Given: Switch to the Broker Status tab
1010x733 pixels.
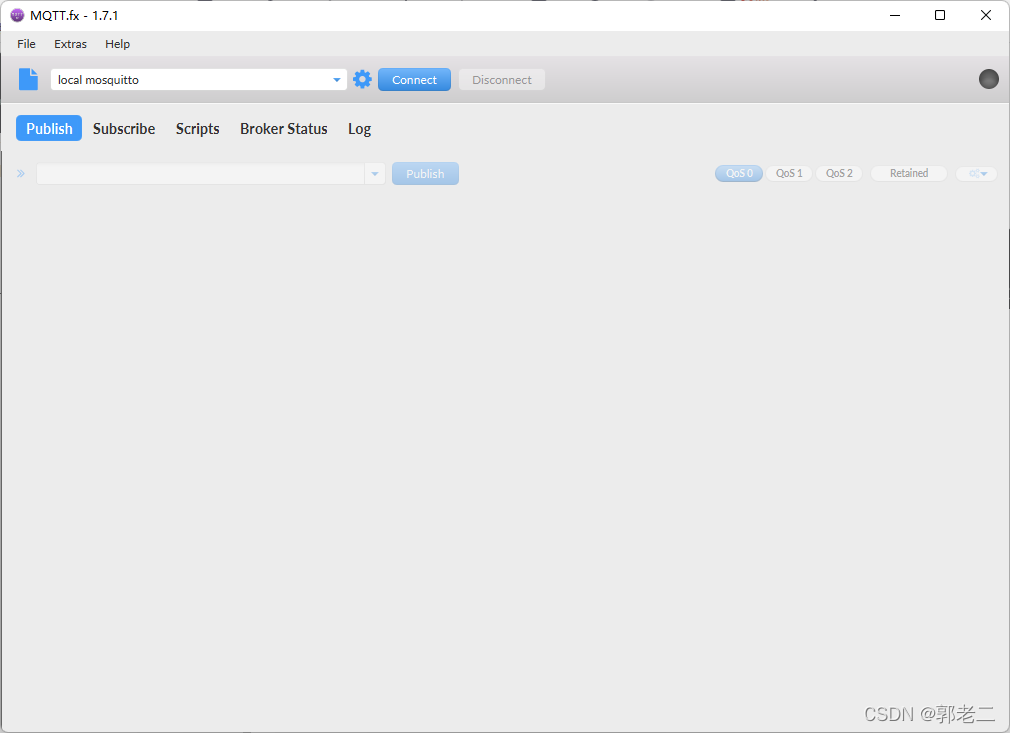Looking at the screenshot, I should 283,128.
